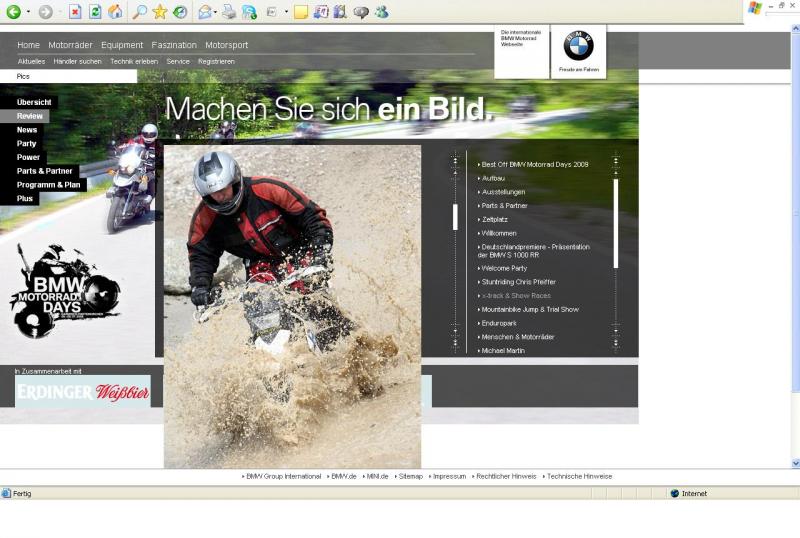Click the BMW roundel logo
This screenshot has width=800, height=538.
(x=579, y=45)
